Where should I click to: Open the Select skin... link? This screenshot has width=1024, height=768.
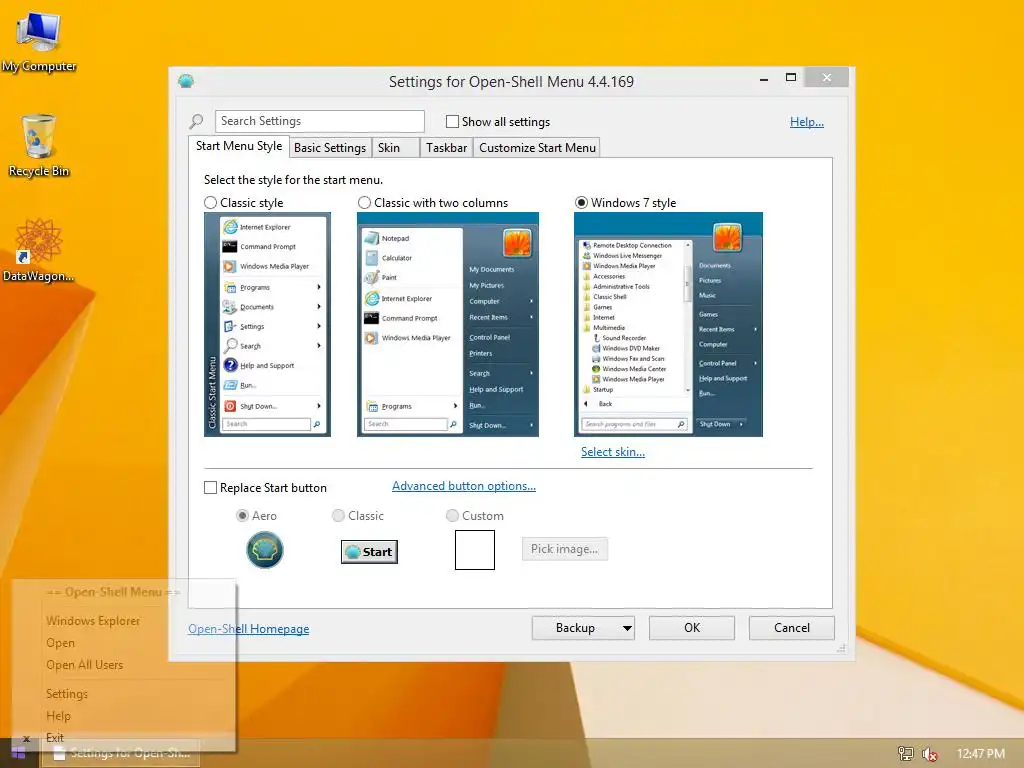pos(613,452)
